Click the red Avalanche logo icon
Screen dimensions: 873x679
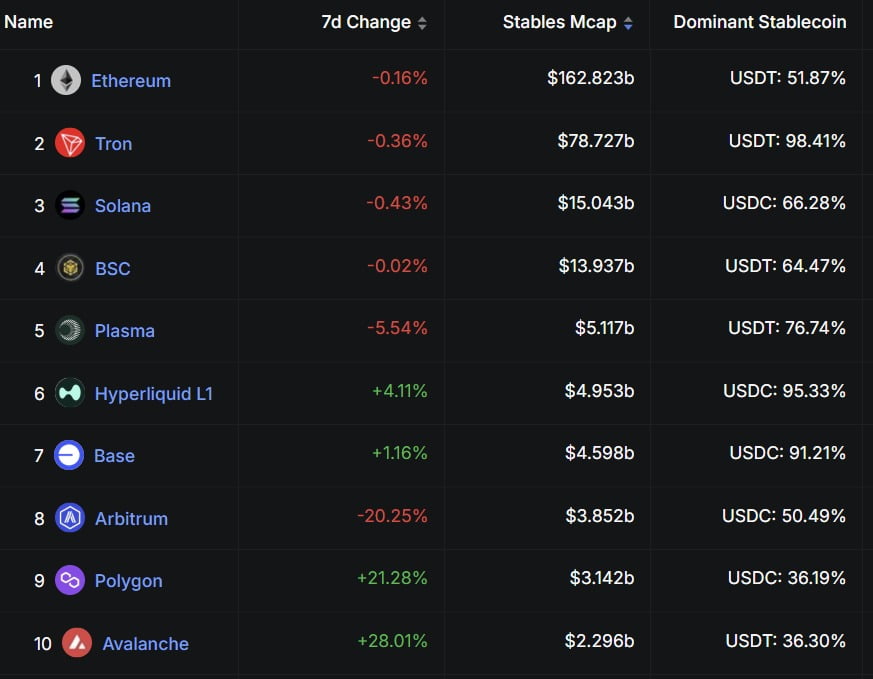77,643
